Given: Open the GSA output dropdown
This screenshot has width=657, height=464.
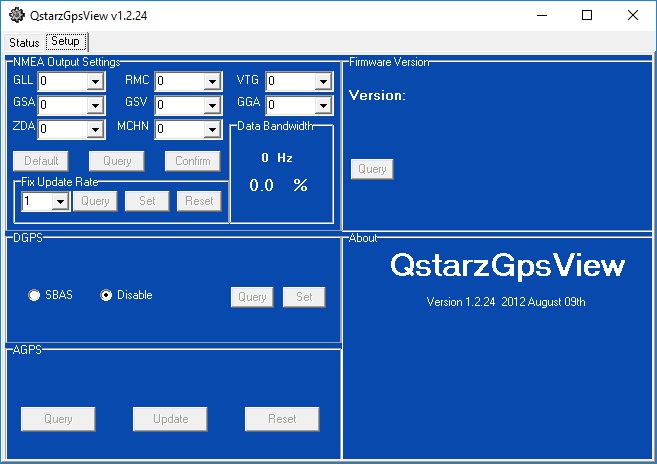Looking at the screenshot, I should tap(96, 105).
